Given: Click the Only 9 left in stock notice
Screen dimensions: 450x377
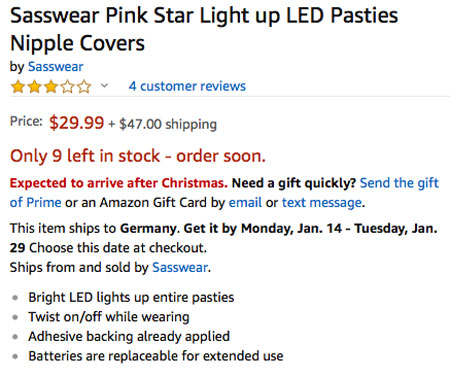Looking at the screenshot, I should point(138,156).
